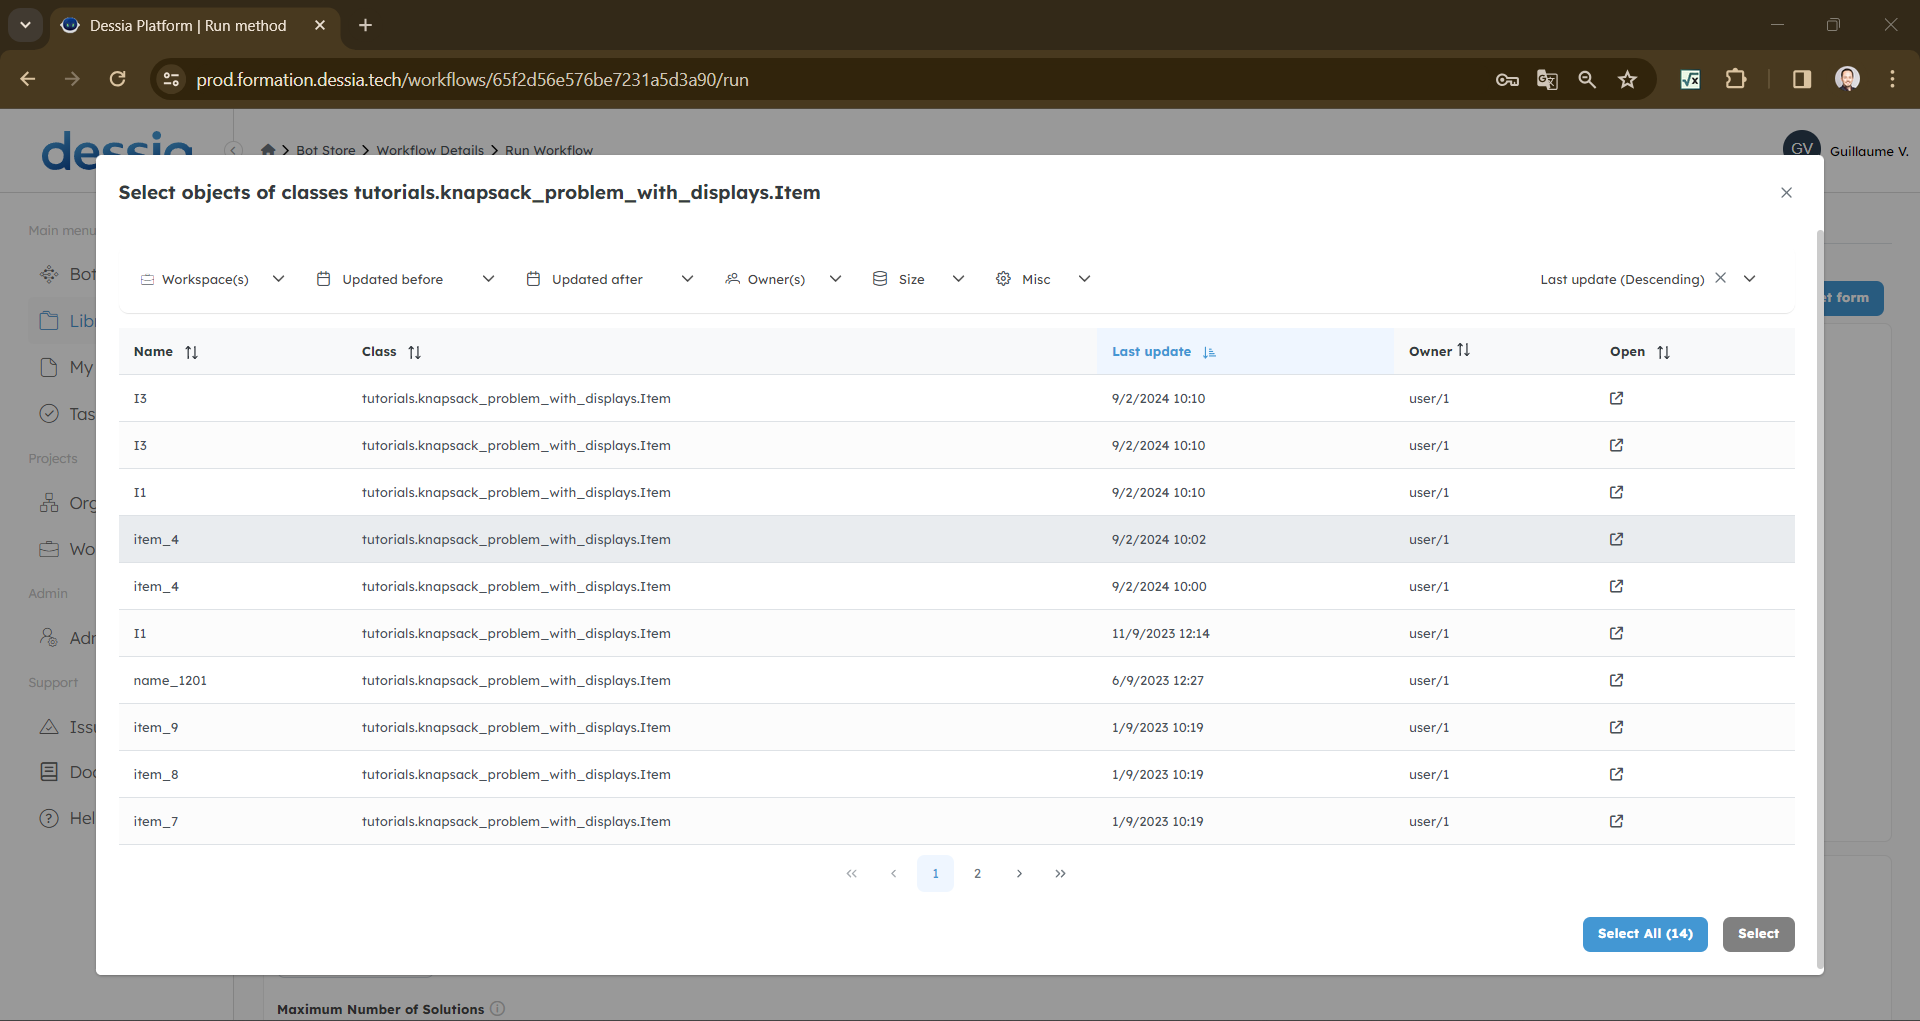This screenshot has height=1021, width=1920.
Task: Click the browser reload button
Action: pyautogui.click(x=118, y=79)
